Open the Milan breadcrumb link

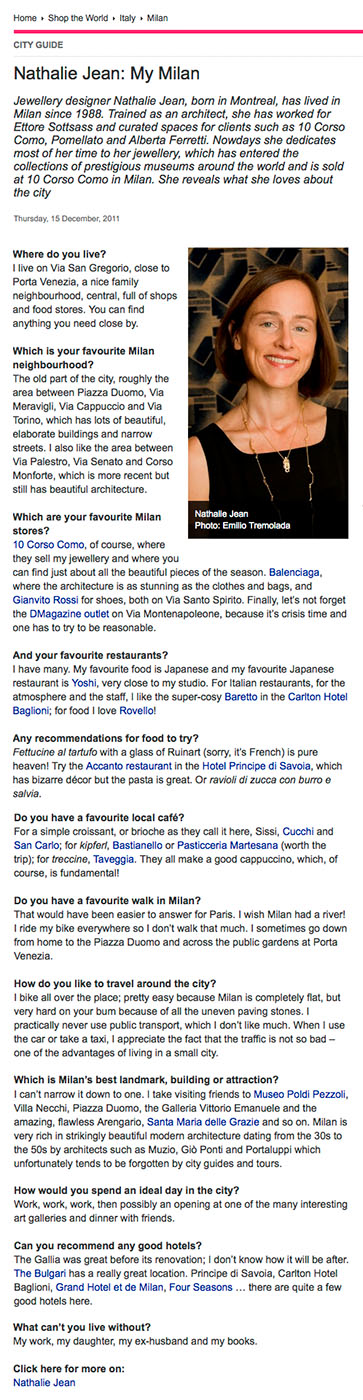(157, 17)
